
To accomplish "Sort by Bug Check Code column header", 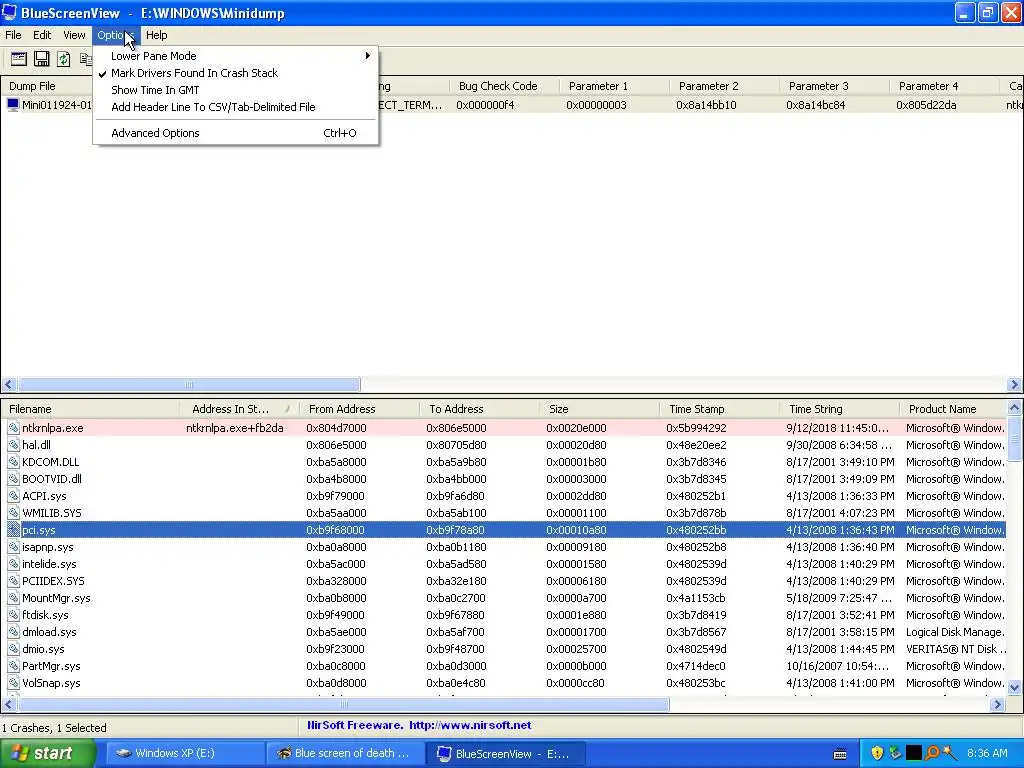I will point(504,86).
